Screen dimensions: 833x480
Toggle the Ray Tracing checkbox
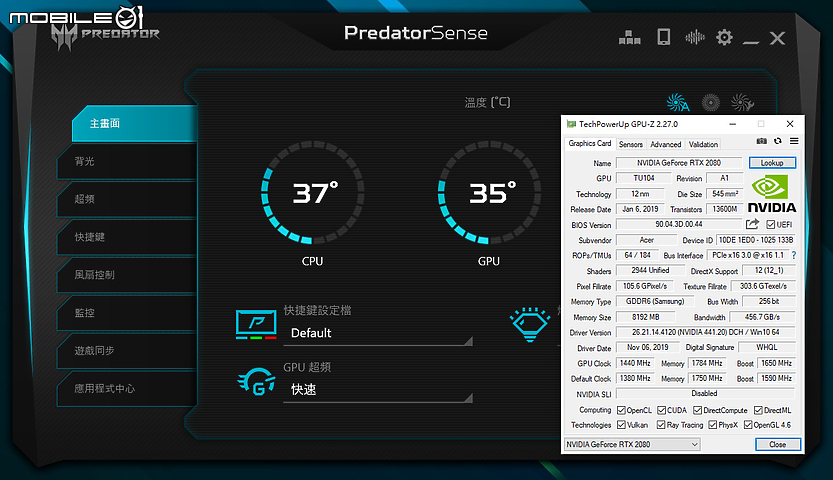click(661, 425)
